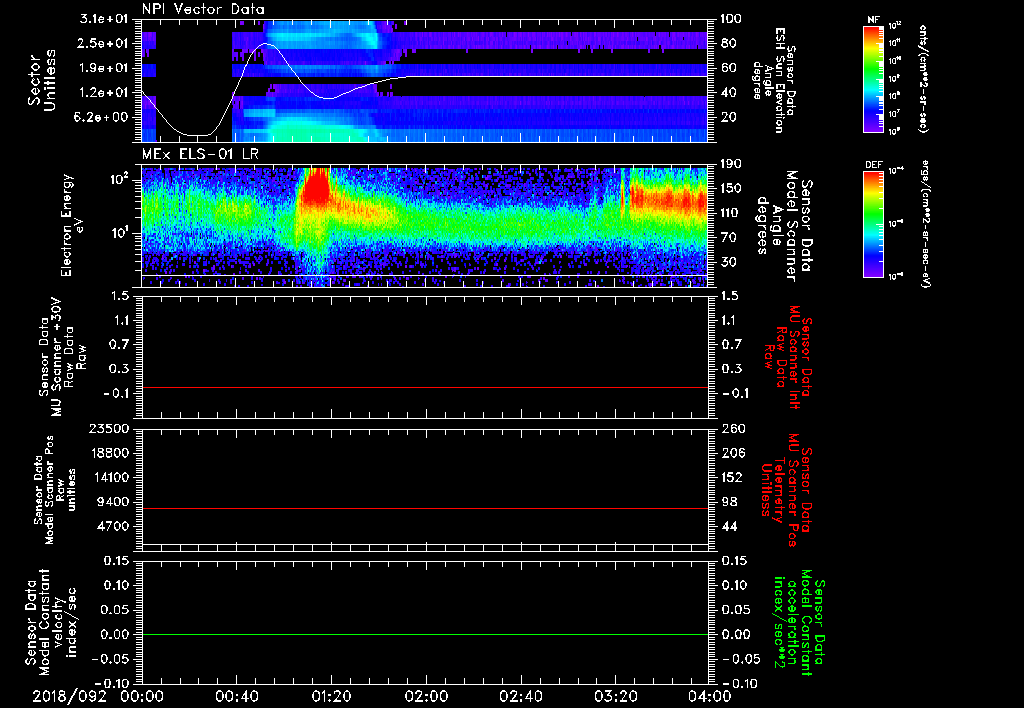
Task: Select the "MEx ELS-01 LR" panel title
Action: coord(200,154)
